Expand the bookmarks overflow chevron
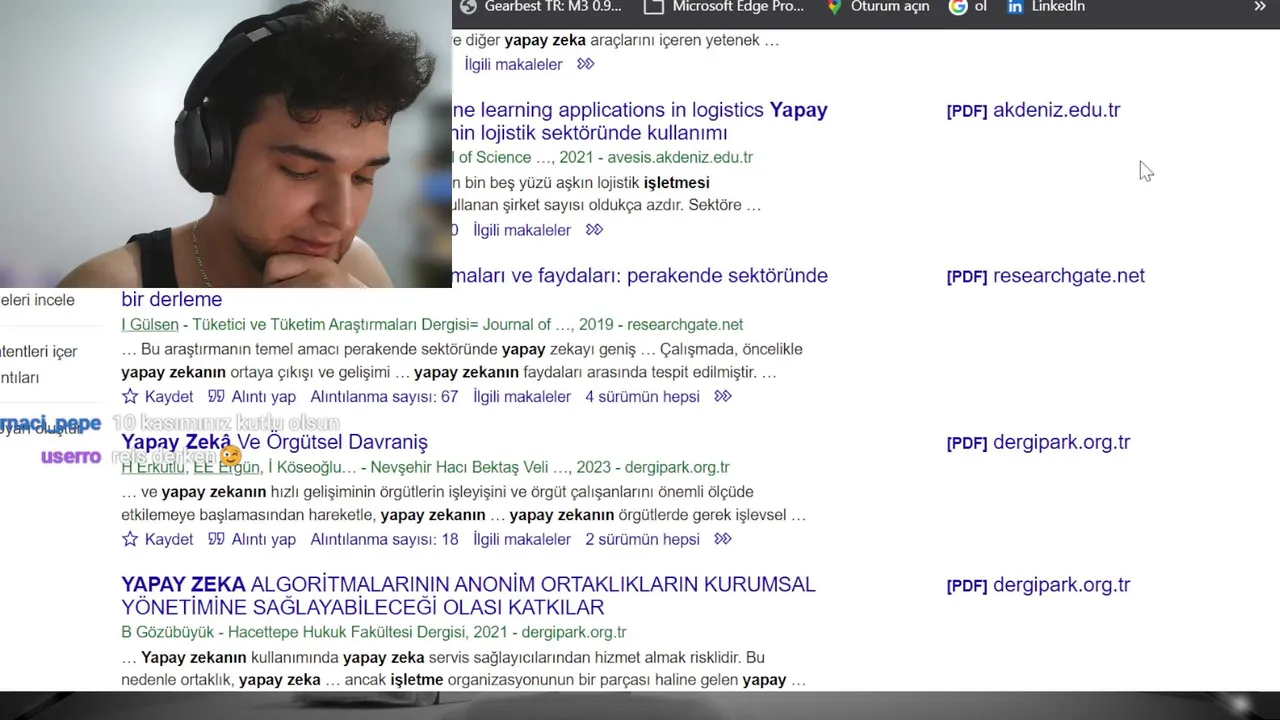Viewport: 1280px width, 720px height. [1259, 7]
